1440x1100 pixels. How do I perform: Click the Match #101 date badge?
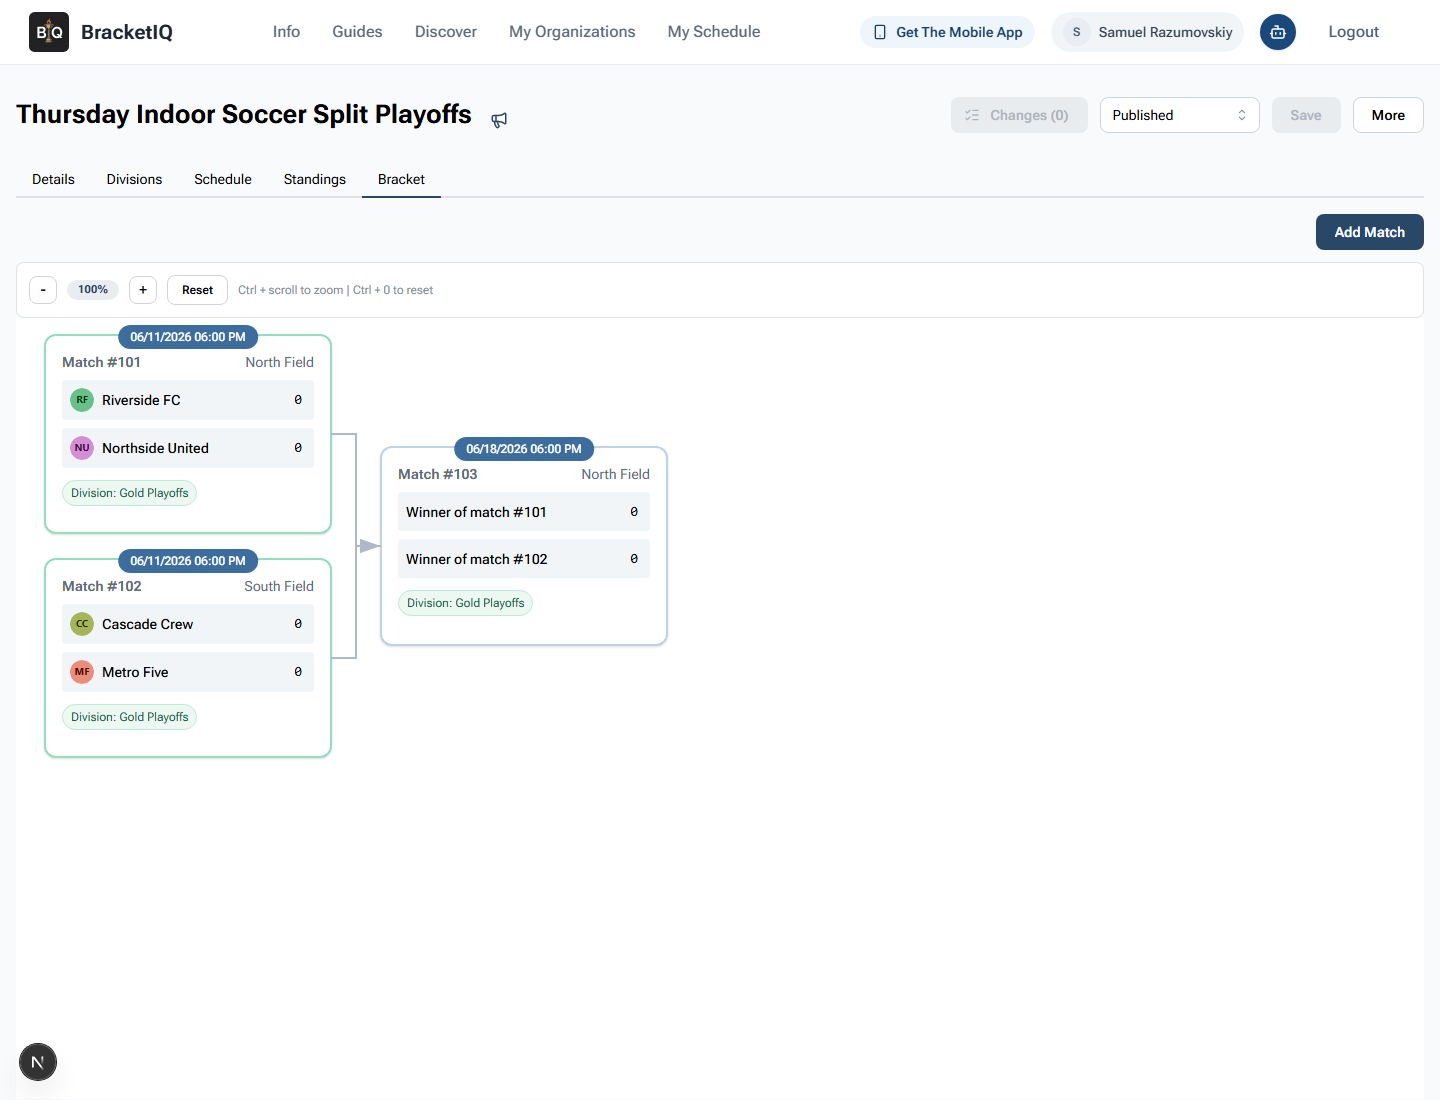[188, 337]
